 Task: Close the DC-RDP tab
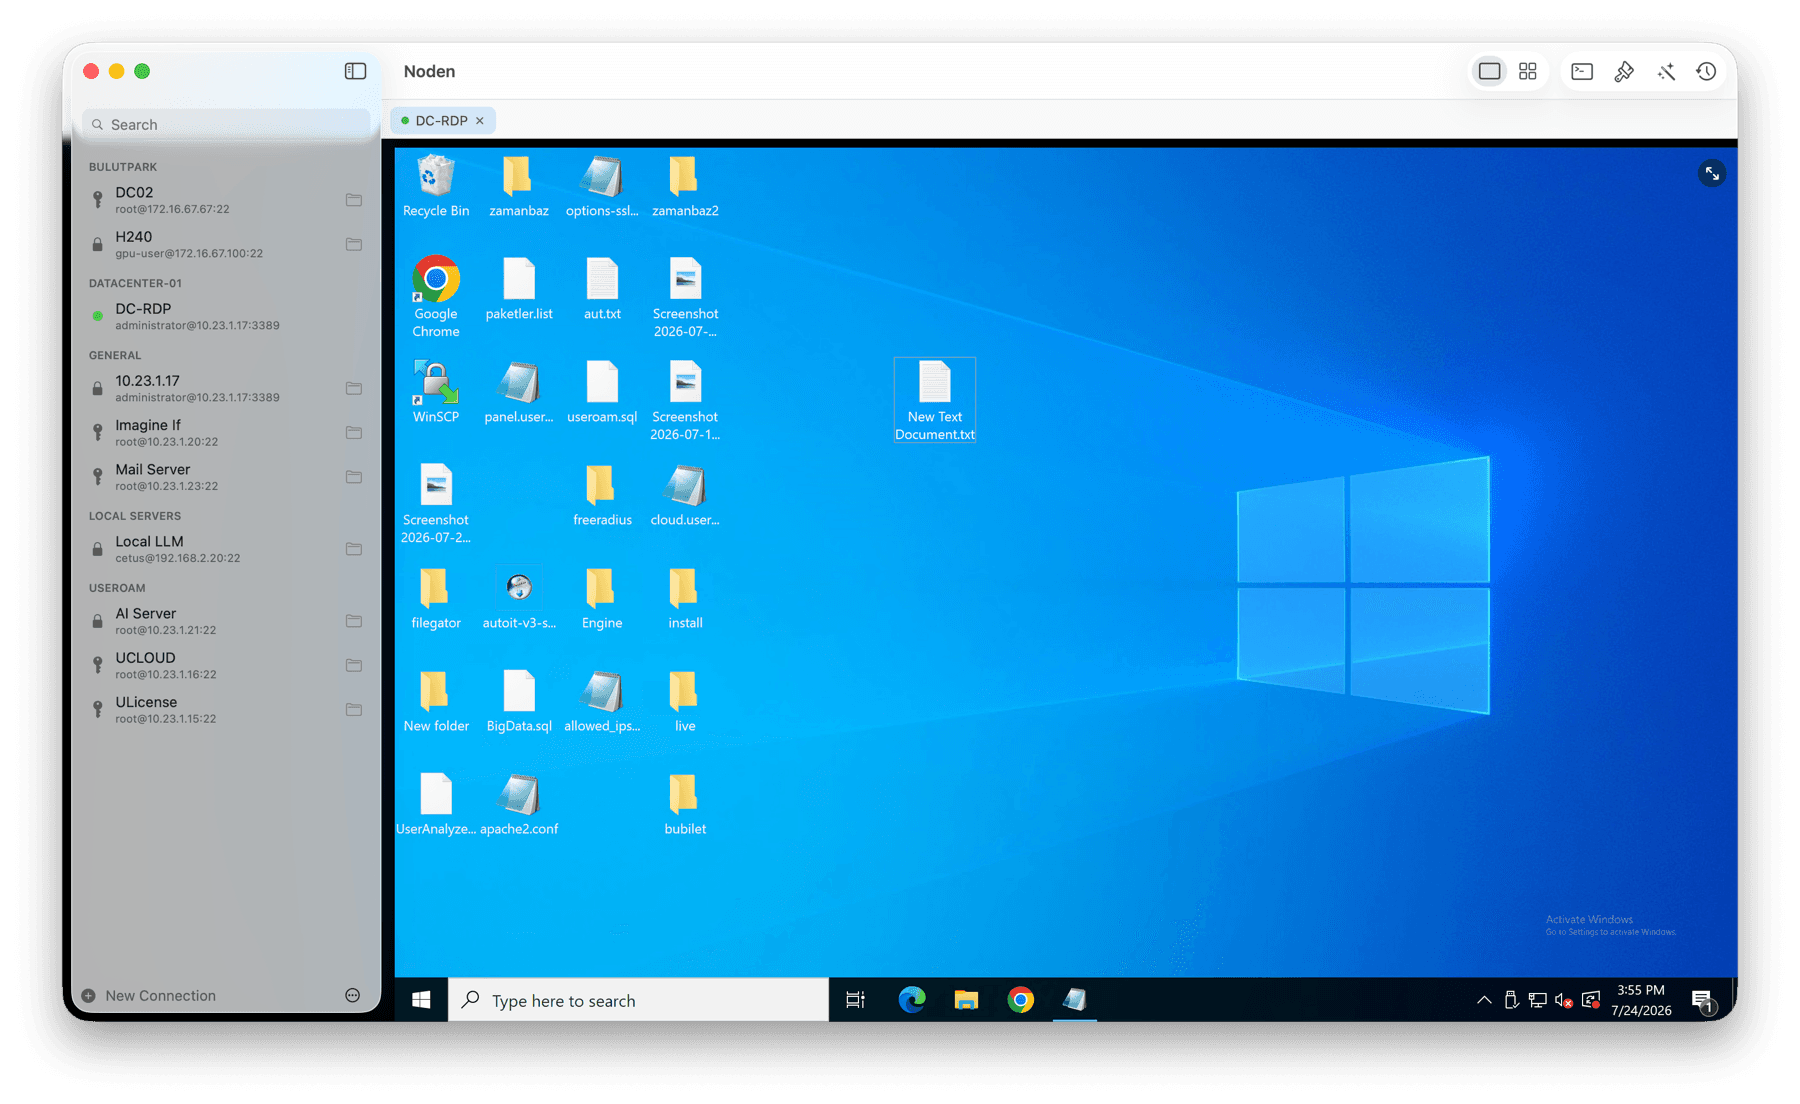[x=480, y=121]
